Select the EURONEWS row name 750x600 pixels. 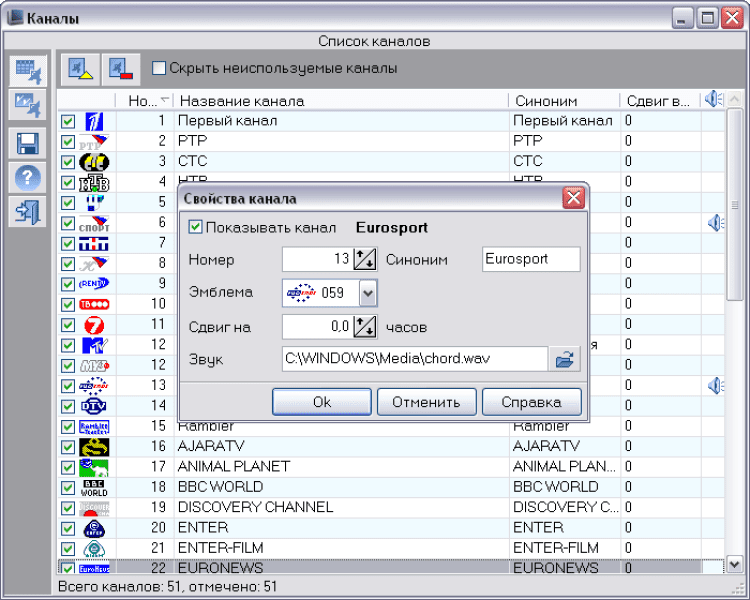pos(221,568)
